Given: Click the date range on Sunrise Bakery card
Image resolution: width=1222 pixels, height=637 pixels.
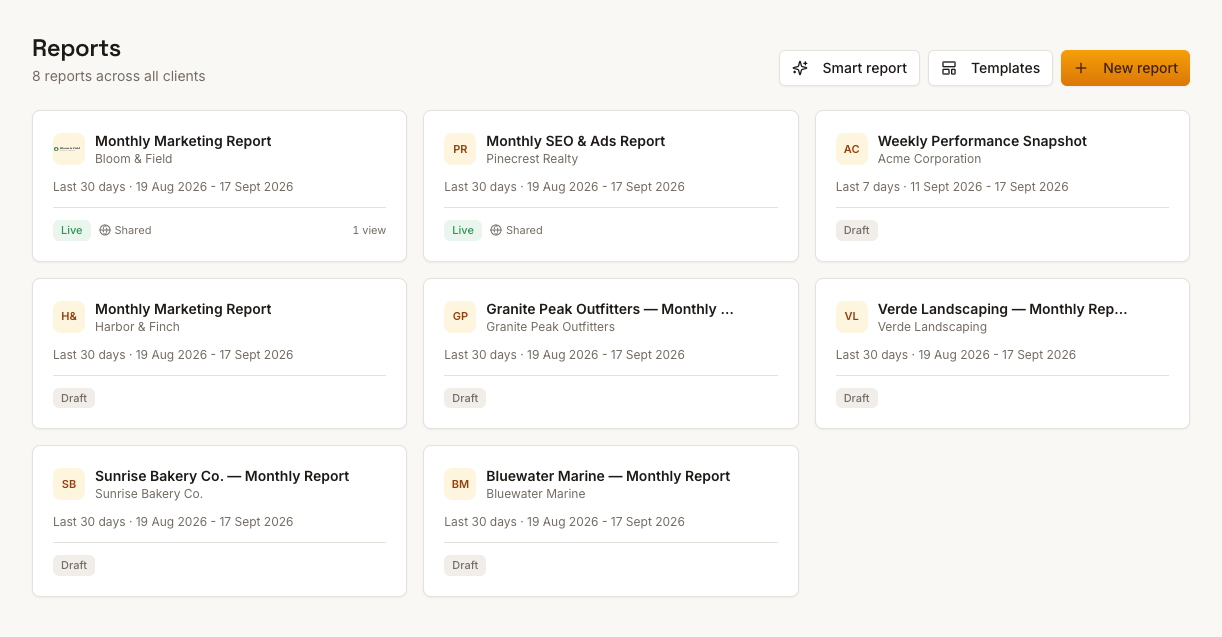Looking at the screenshot, I should click(x=173, y=522).
